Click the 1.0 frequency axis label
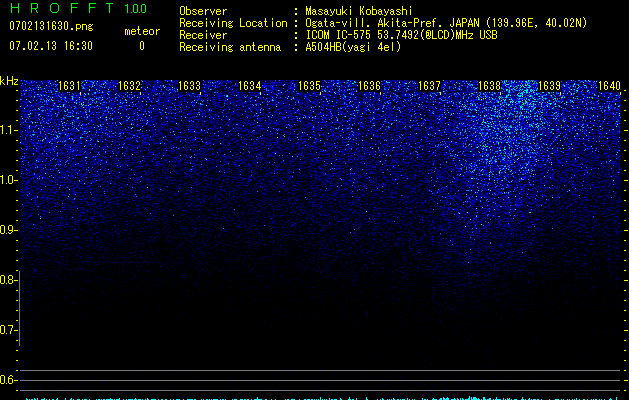This screenshot has height=400, width=629. coord(8,180)
